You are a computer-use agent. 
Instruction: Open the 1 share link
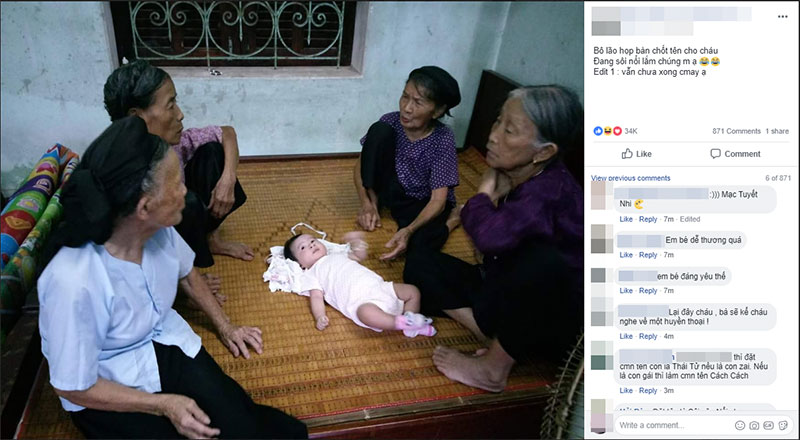pos(777,131)
